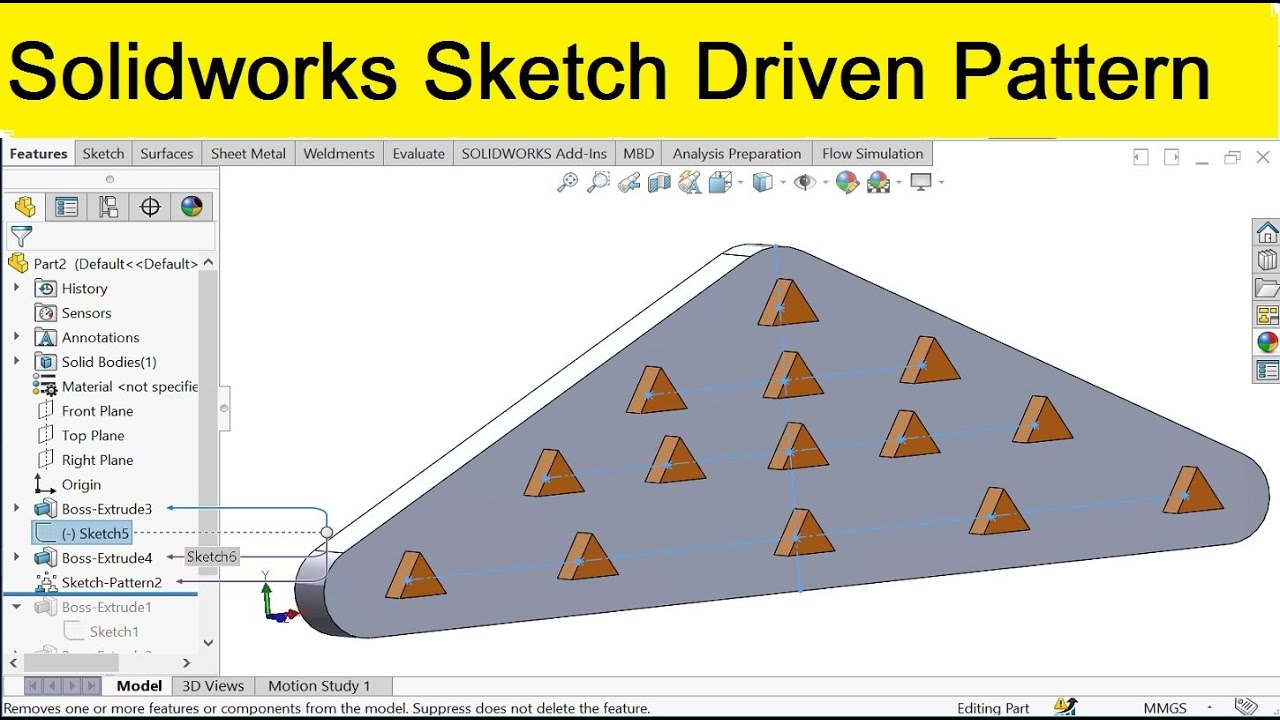Switch to ConfigurationManager tab icon
1280x720 pixels.
[x=108, y=207]
